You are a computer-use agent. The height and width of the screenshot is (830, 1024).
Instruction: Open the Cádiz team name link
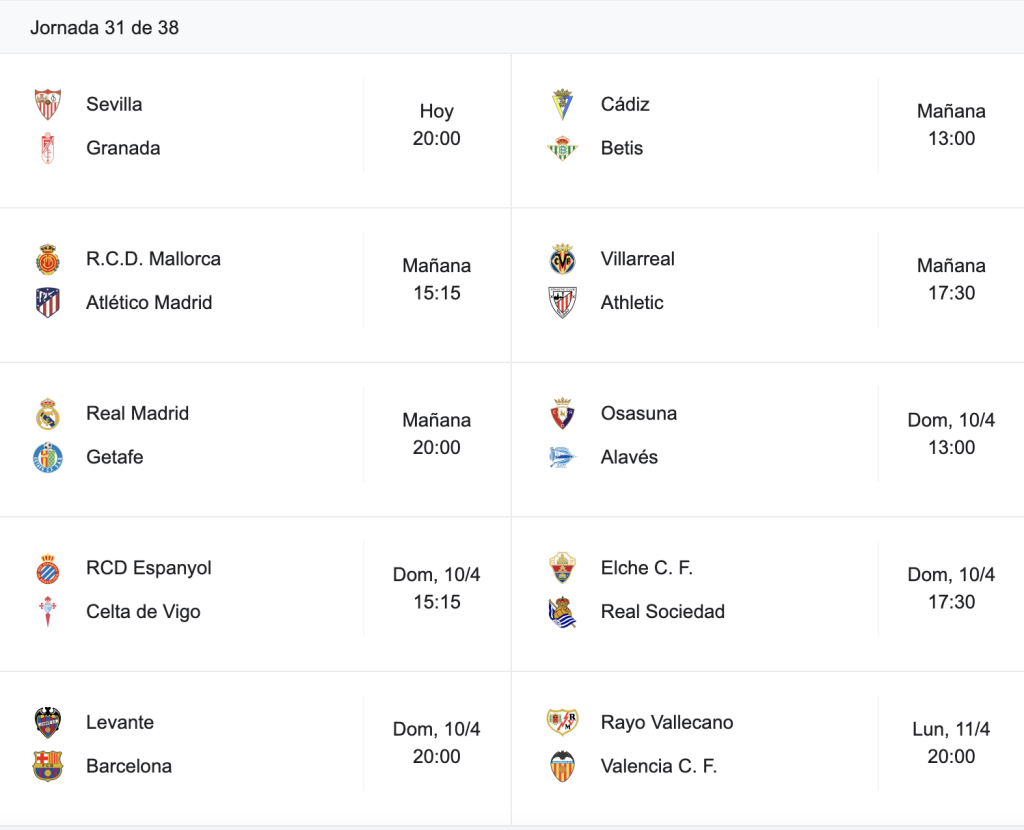625,104
